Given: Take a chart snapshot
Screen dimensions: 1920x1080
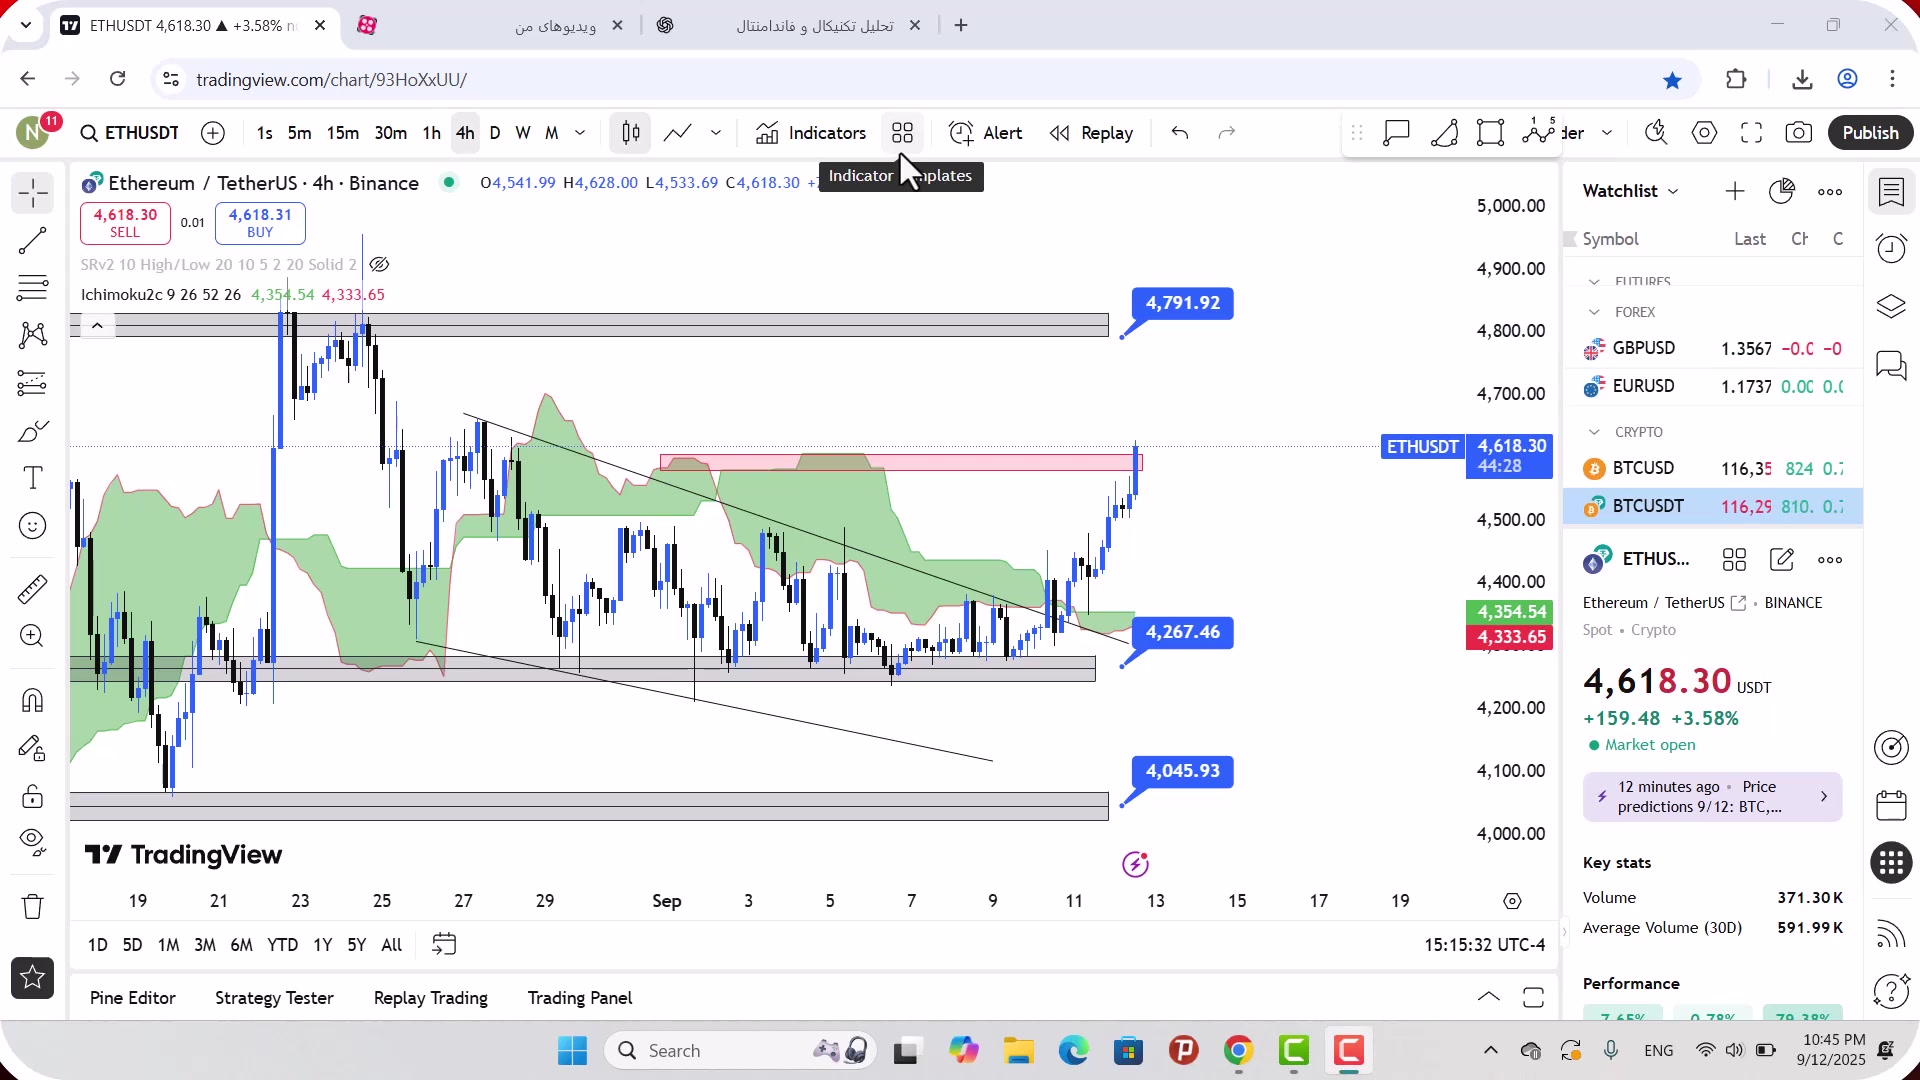Looking at the screenshot, I should pyautogui.click(x=1799, y=133).
